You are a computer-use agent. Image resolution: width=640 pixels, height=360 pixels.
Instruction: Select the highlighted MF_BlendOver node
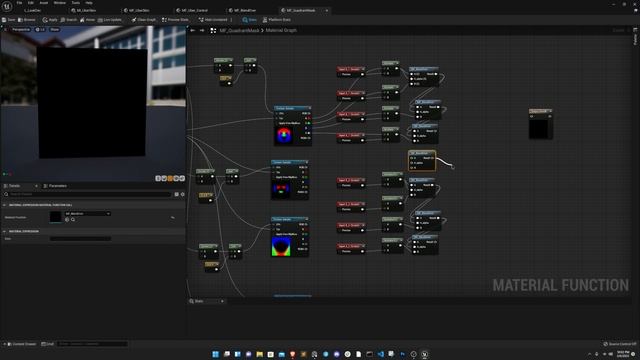(422, 160)
